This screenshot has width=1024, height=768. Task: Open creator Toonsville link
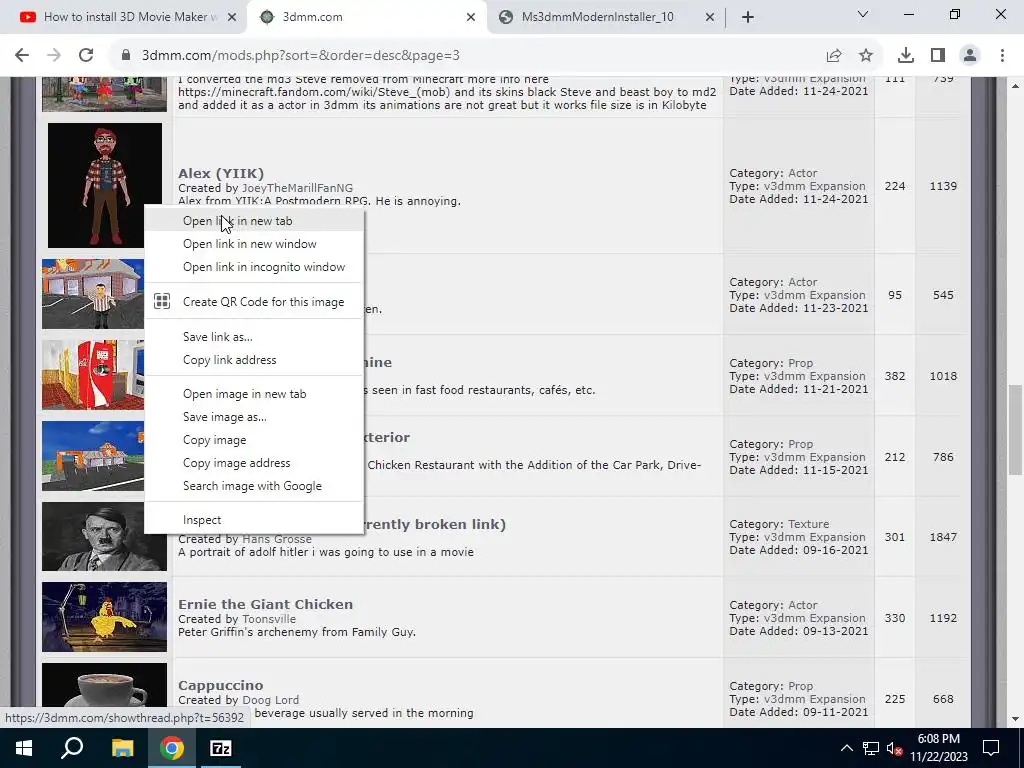click(268, 619)
